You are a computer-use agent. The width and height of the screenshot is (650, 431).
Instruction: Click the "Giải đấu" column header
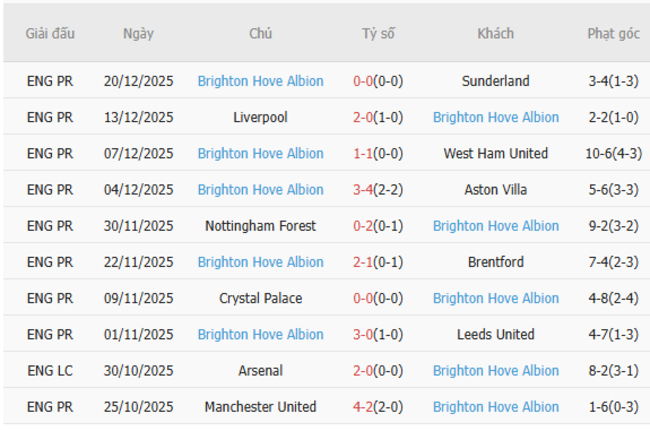coord(50,33)
